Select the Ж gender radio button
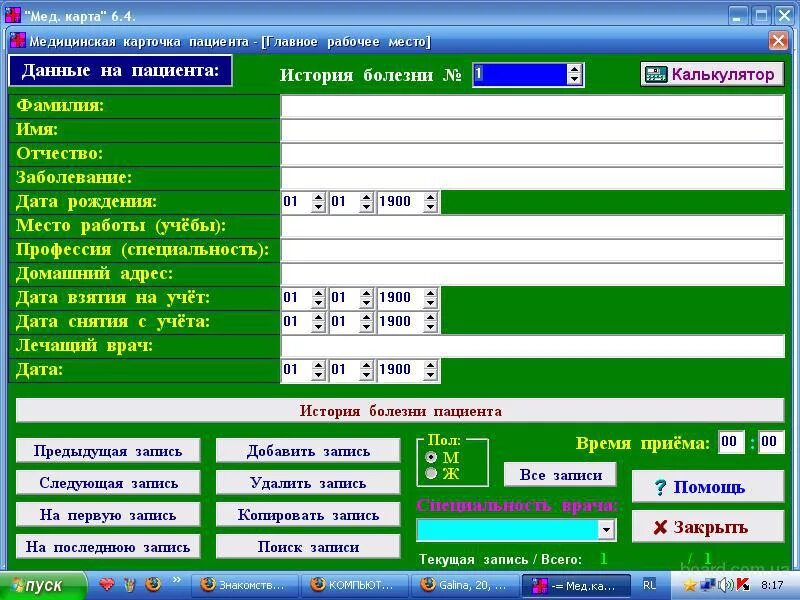The image size is (800, 600). tap(431, 473)
